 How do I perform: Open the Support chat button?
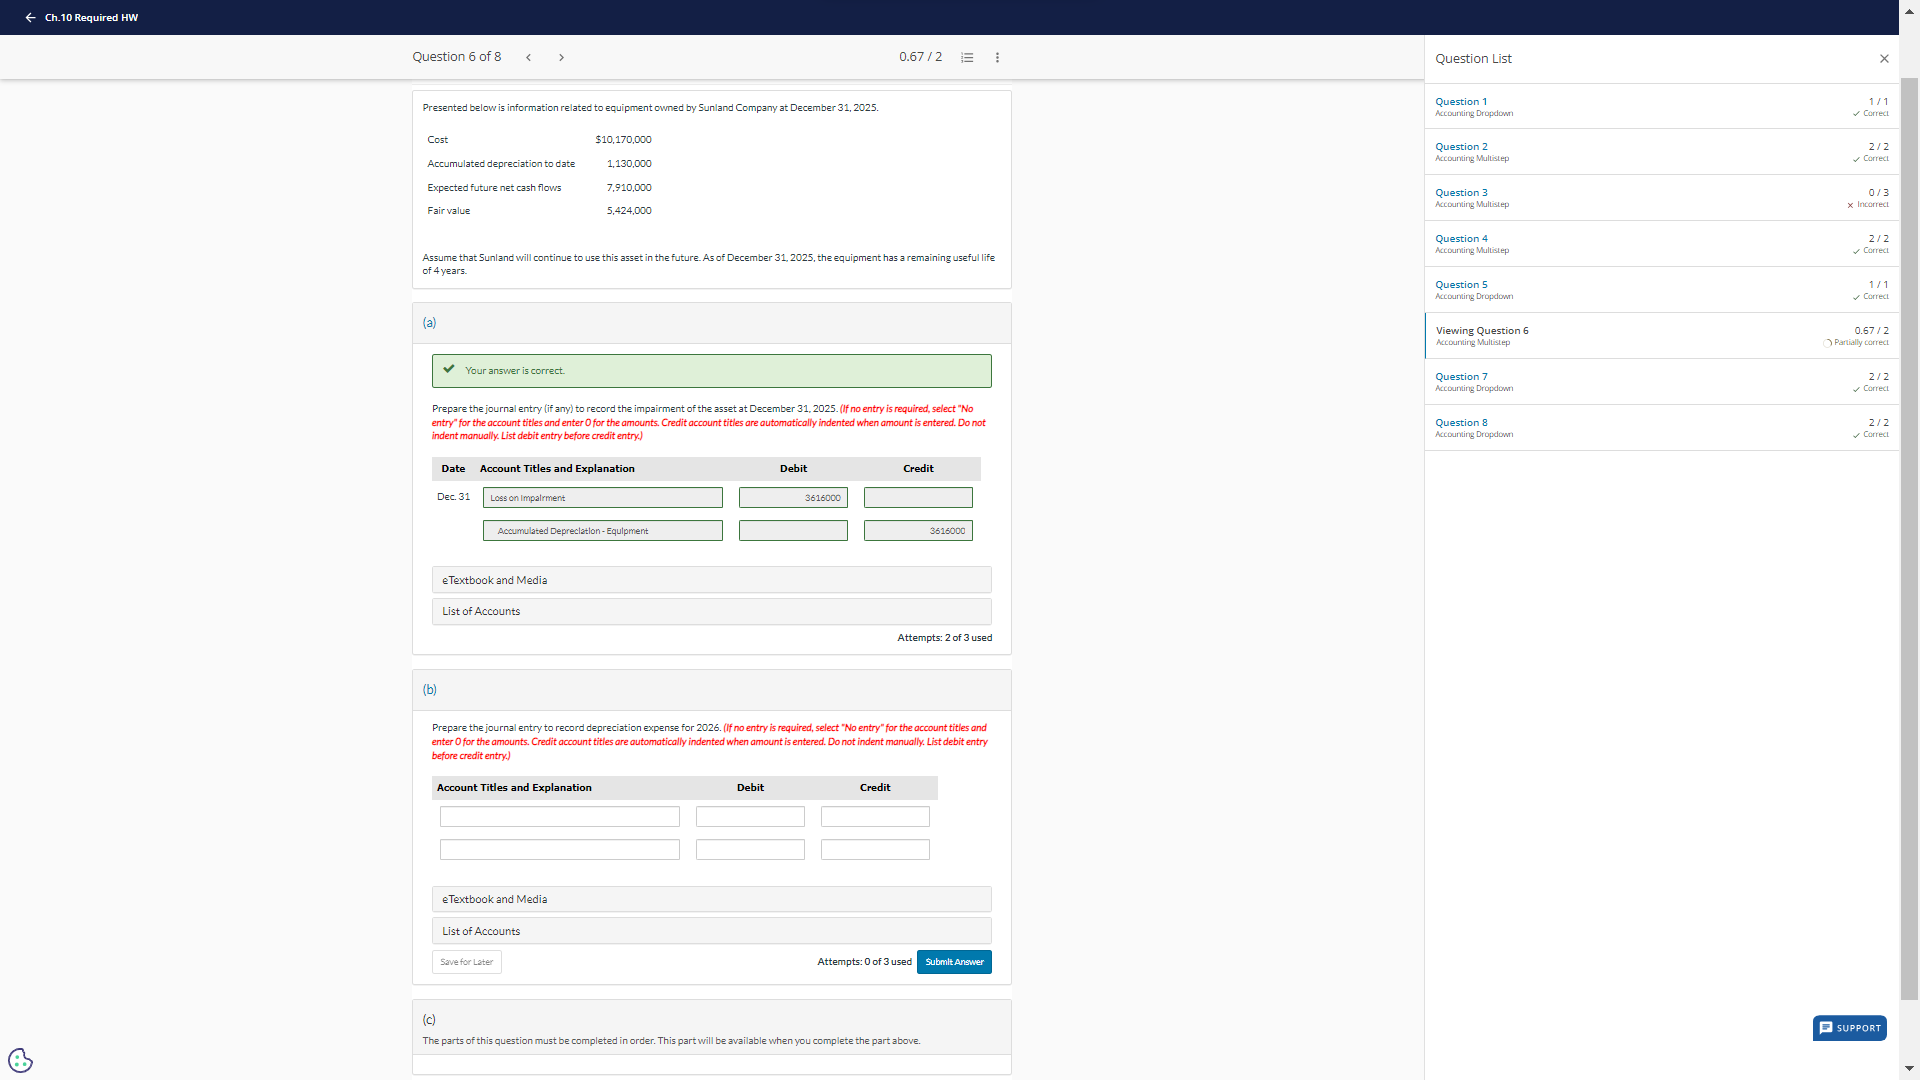coord(1849,1028)
